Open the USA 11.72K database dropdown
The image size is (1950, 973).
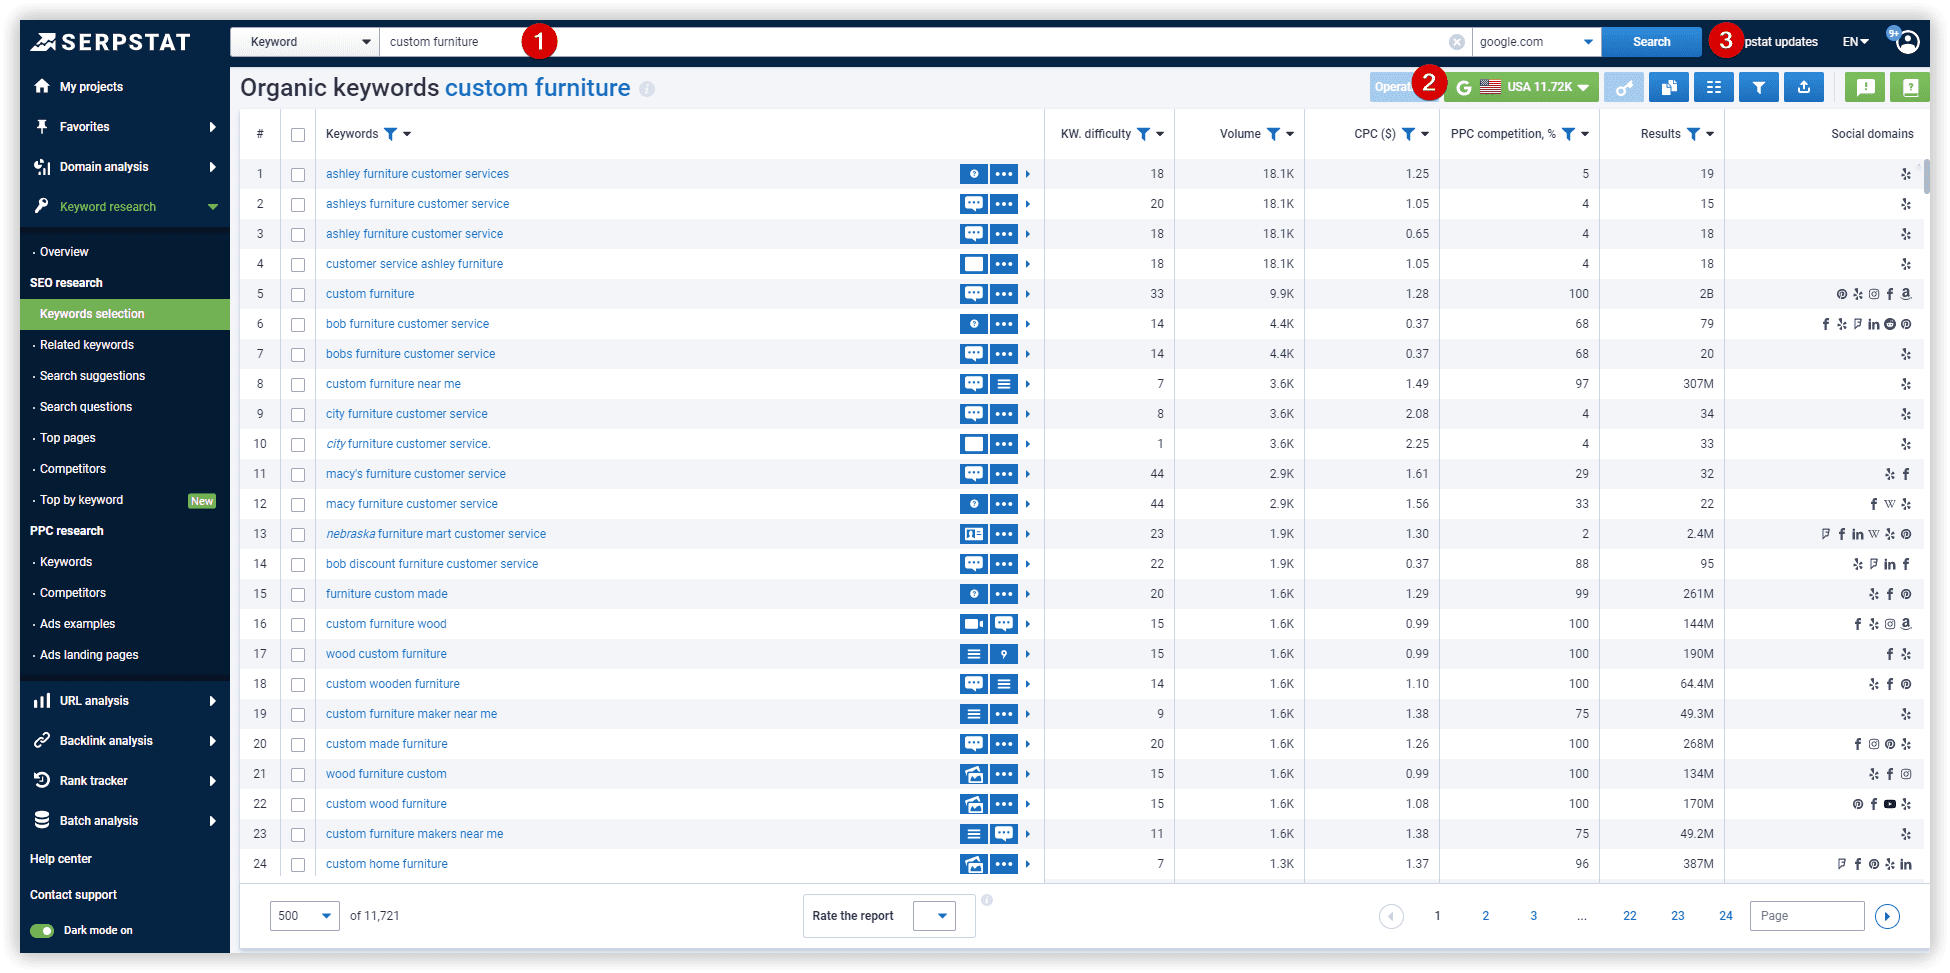click(1530, 87)
